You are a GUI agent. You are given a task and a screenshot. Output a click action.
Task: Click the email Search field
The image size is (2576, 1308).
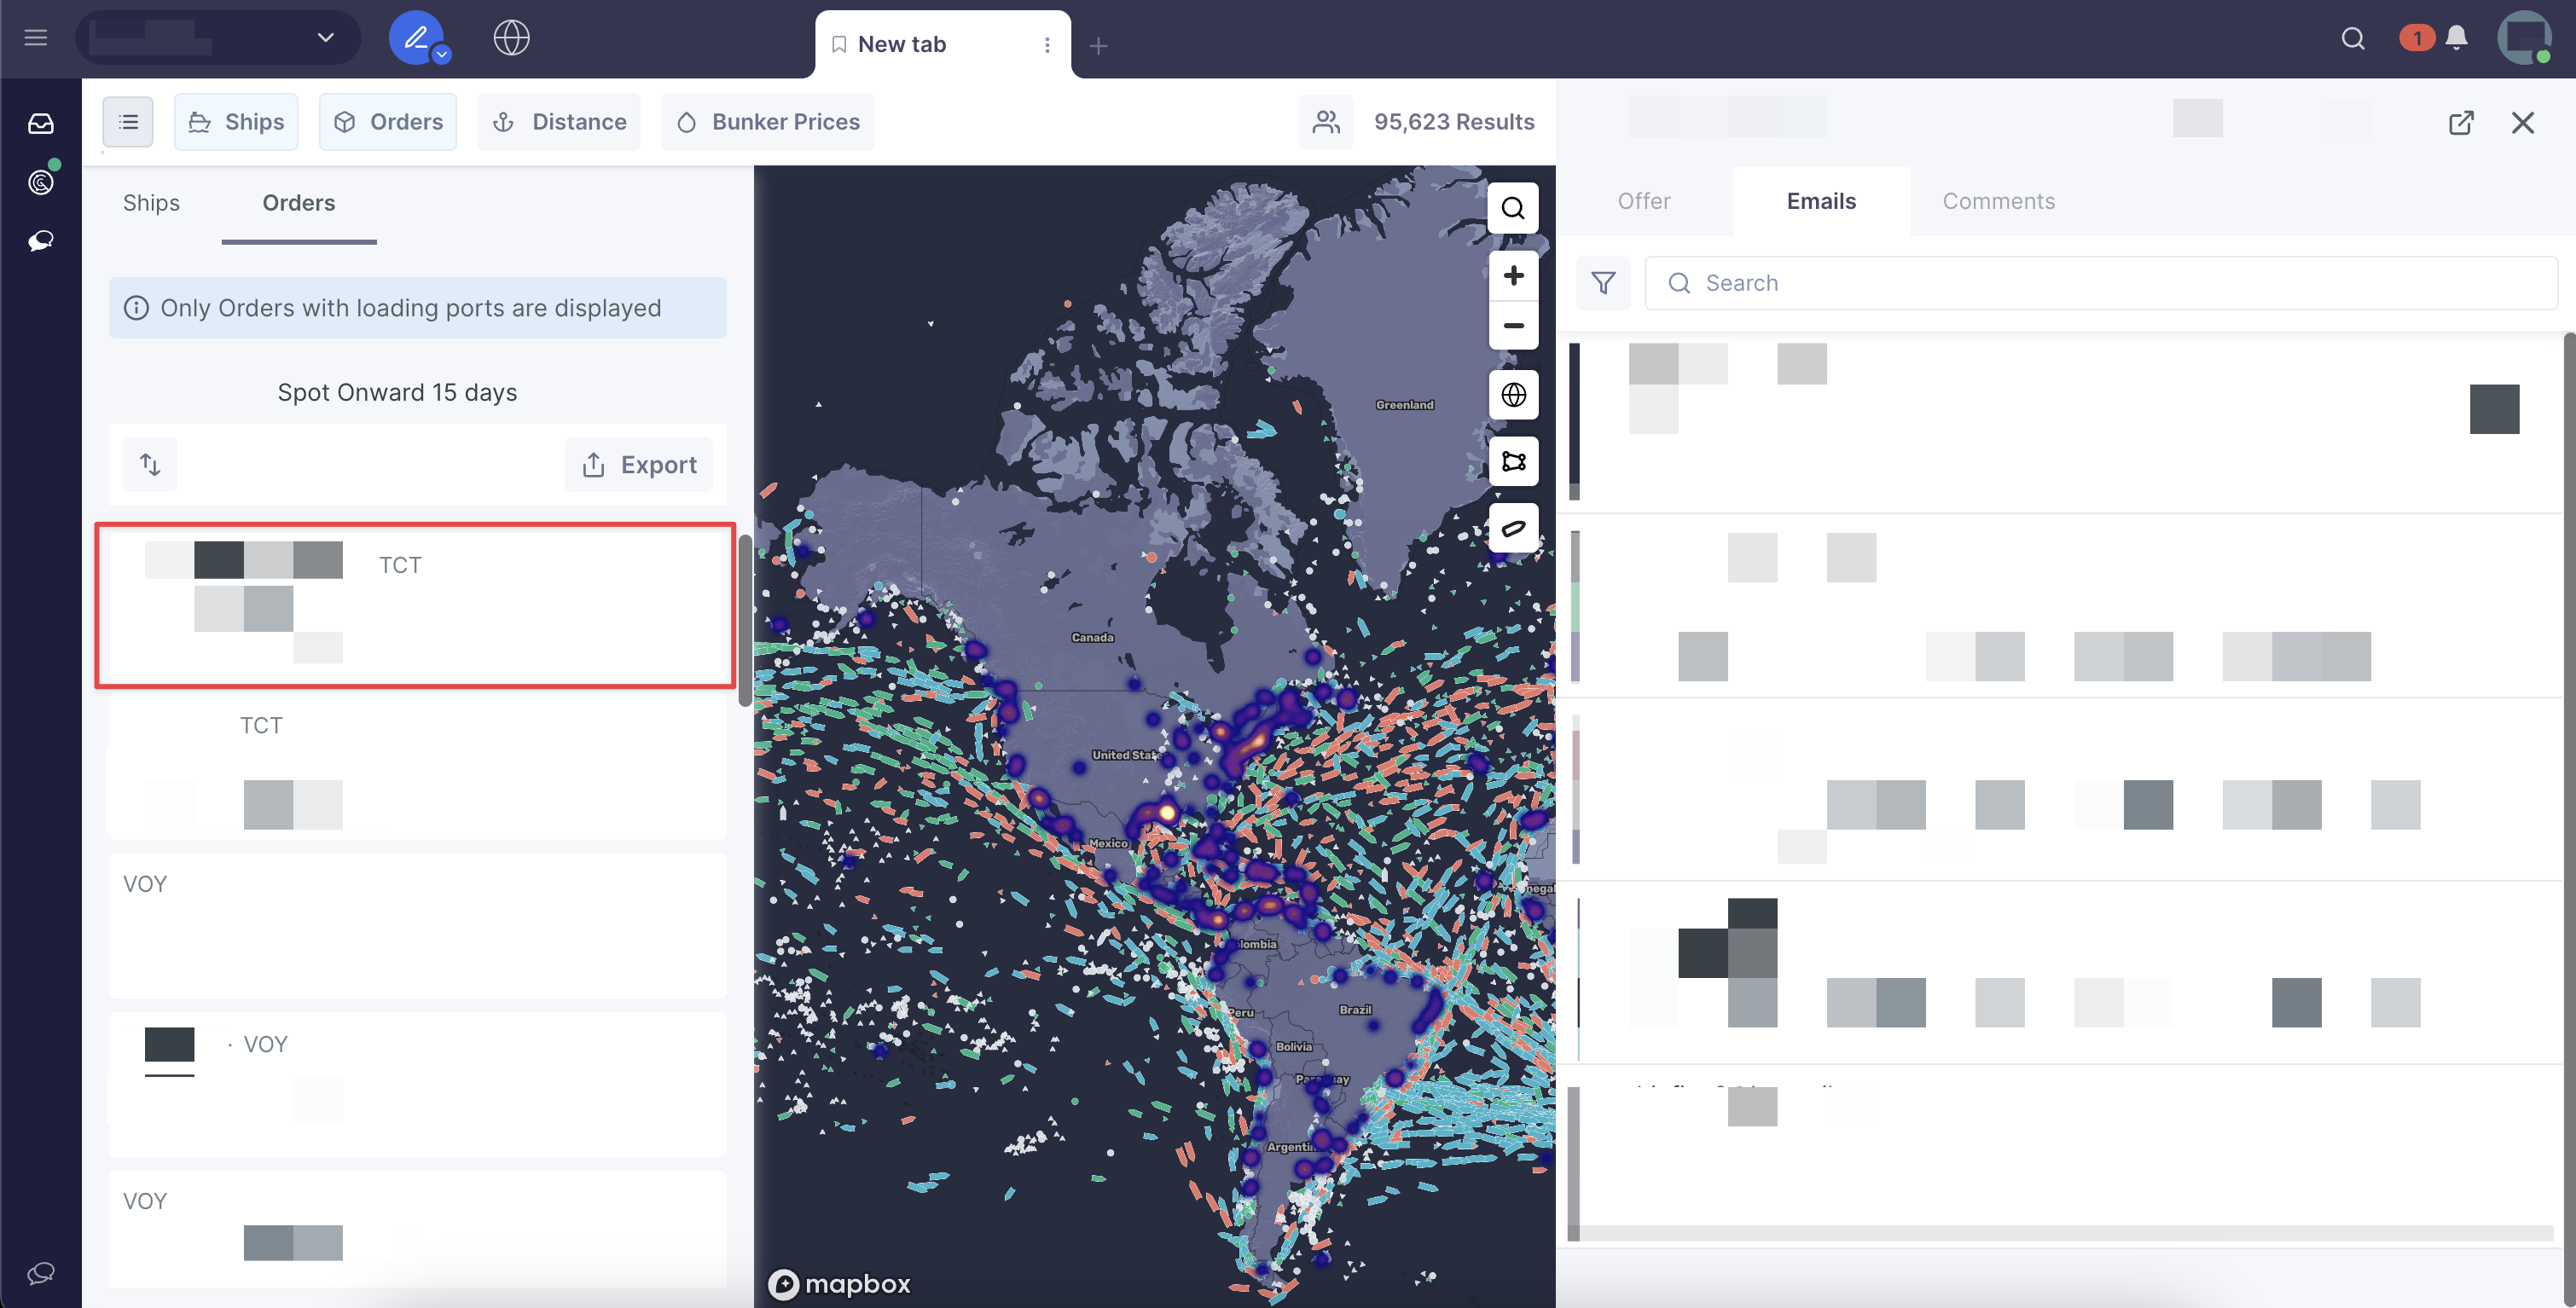click(2100, 283)
